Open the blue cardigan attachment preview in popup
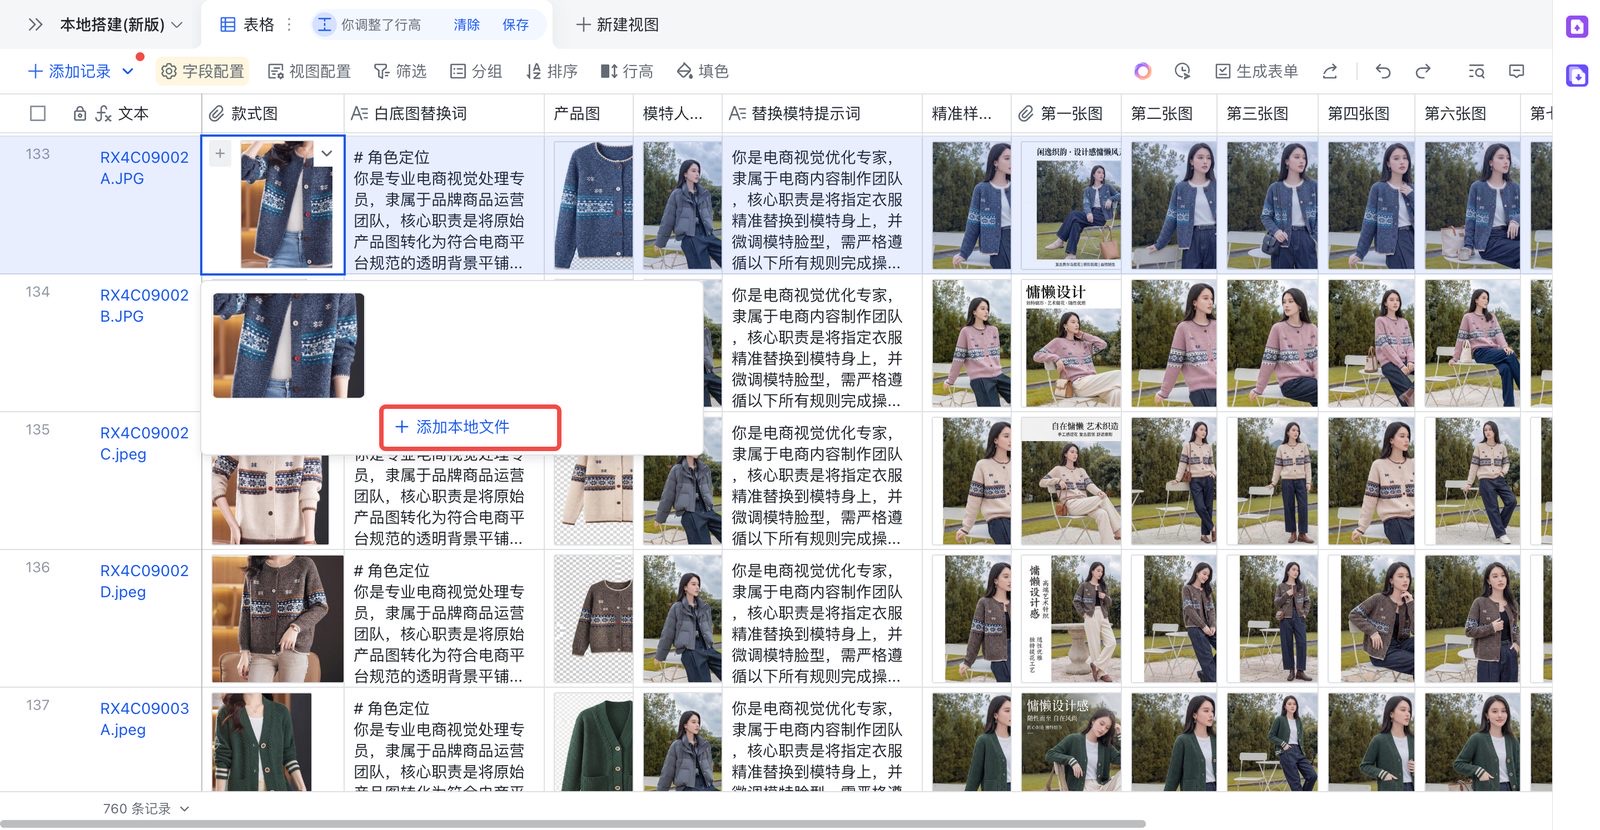 (x=289, y=346)
